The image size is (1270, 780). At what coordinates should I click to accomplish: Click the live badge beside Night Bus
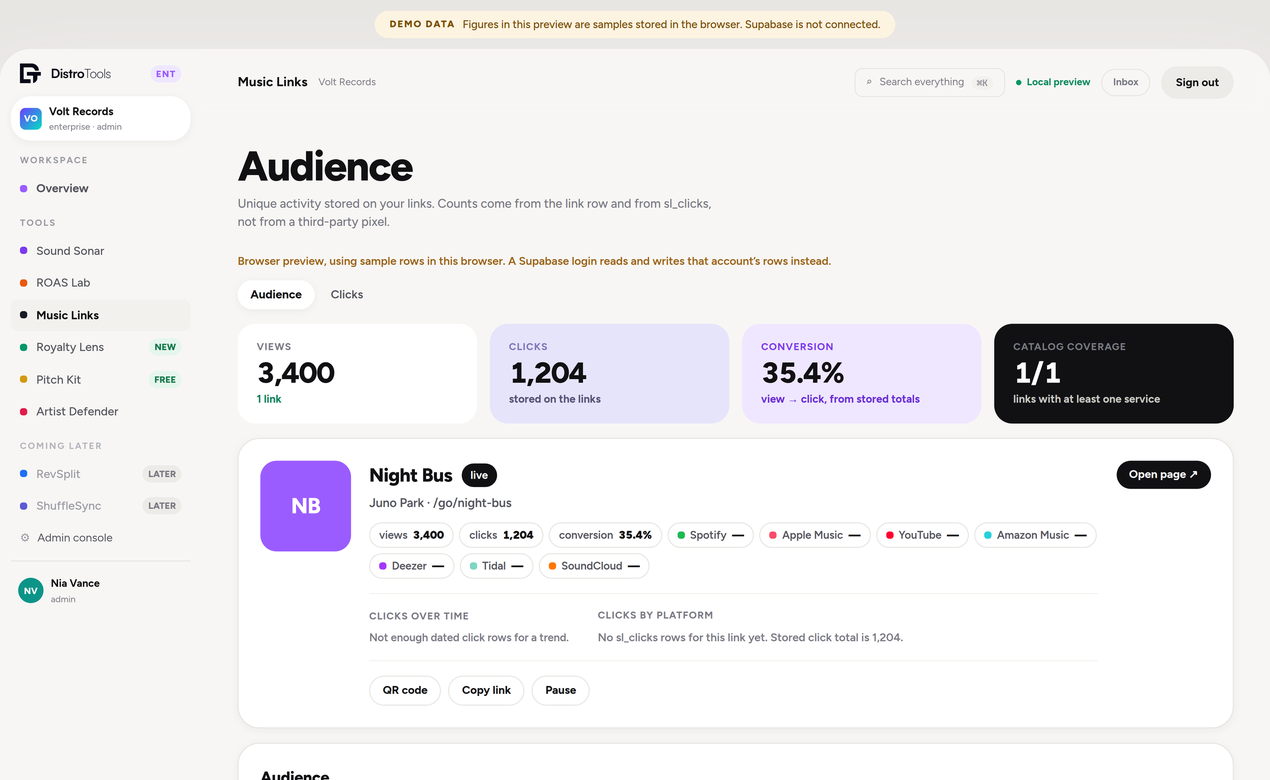coord(479,475)
